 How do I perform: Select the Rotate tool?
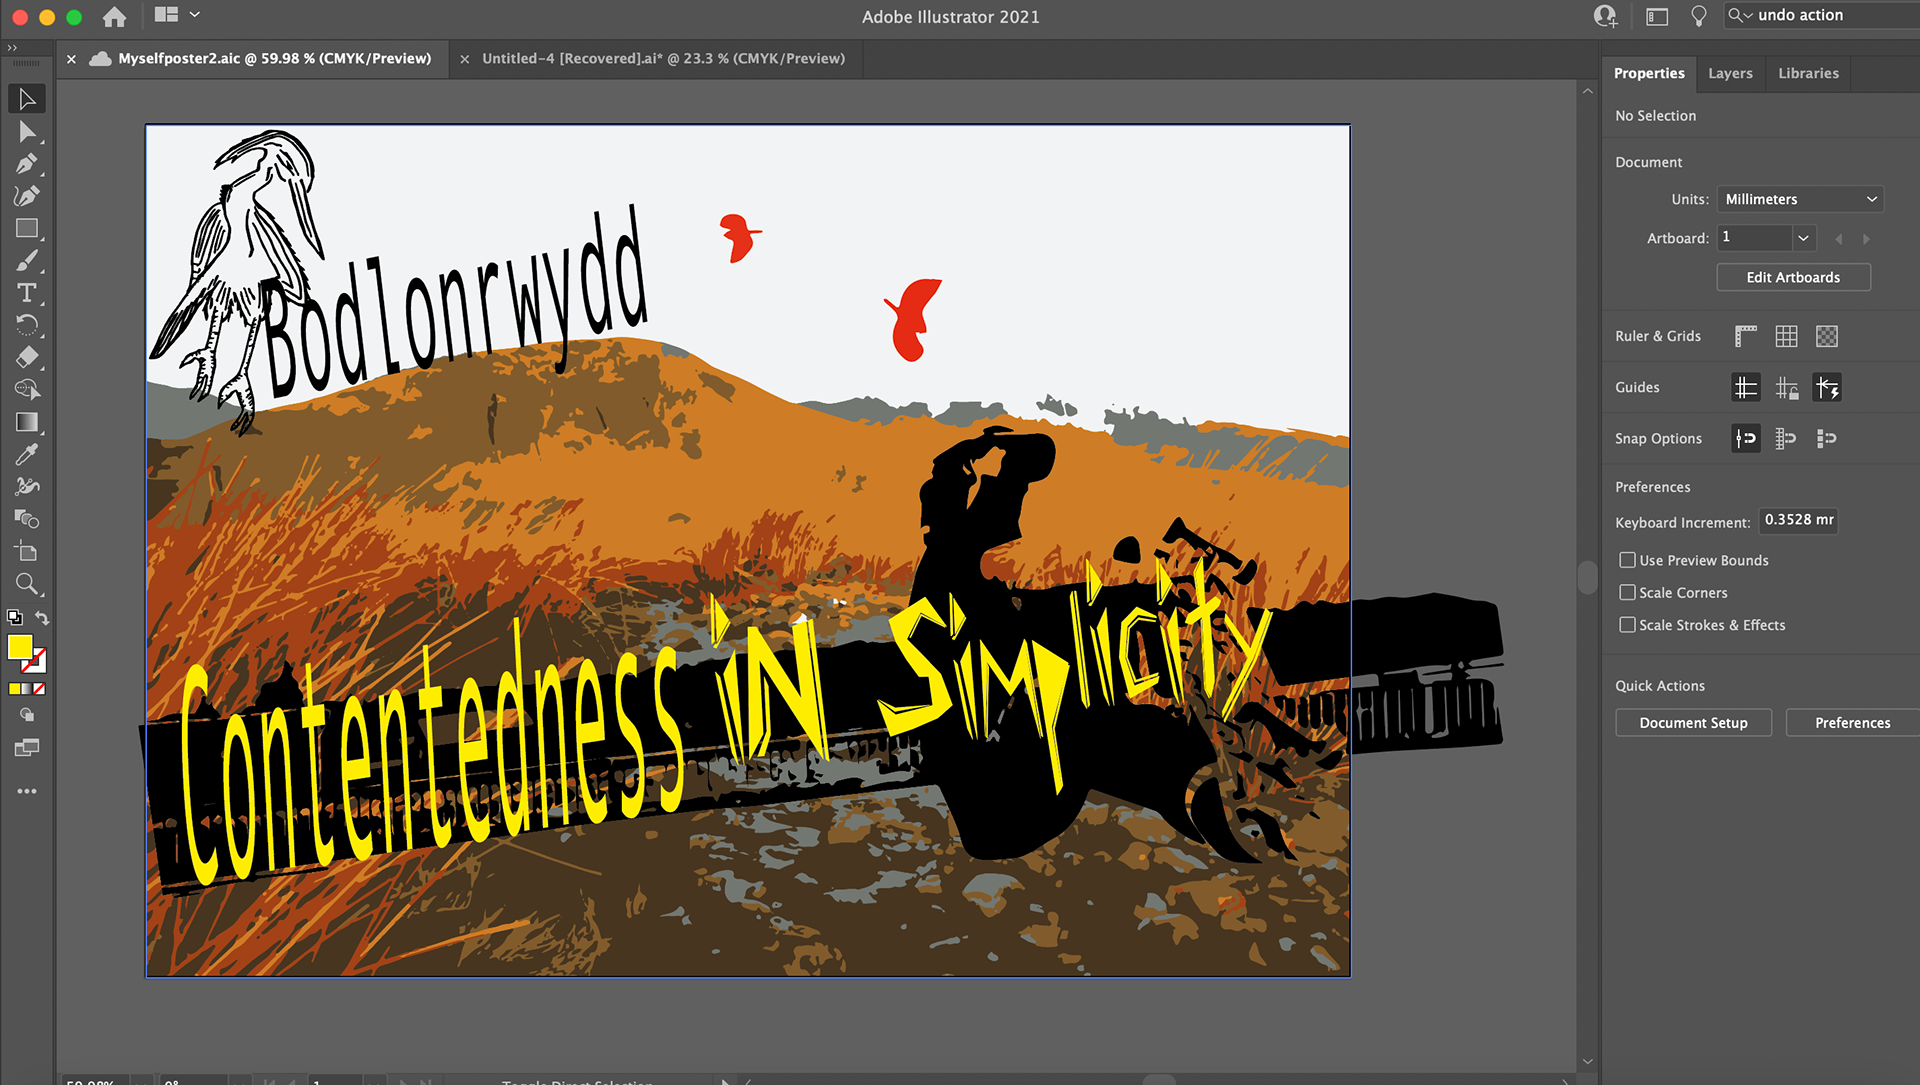click(27, 325)
